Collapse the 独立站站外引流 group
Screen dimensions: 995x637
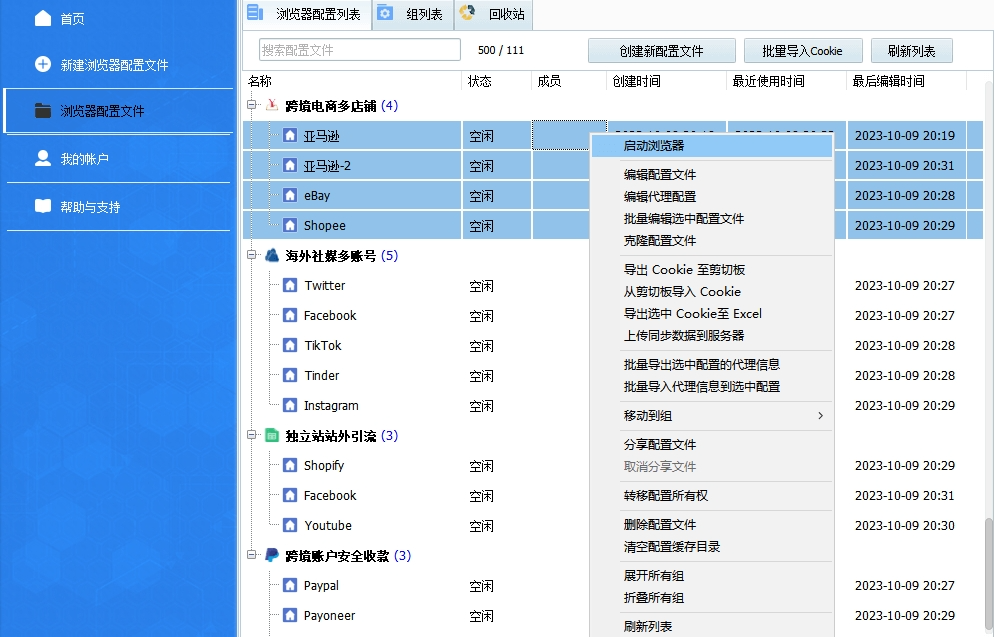pos(253,434)
